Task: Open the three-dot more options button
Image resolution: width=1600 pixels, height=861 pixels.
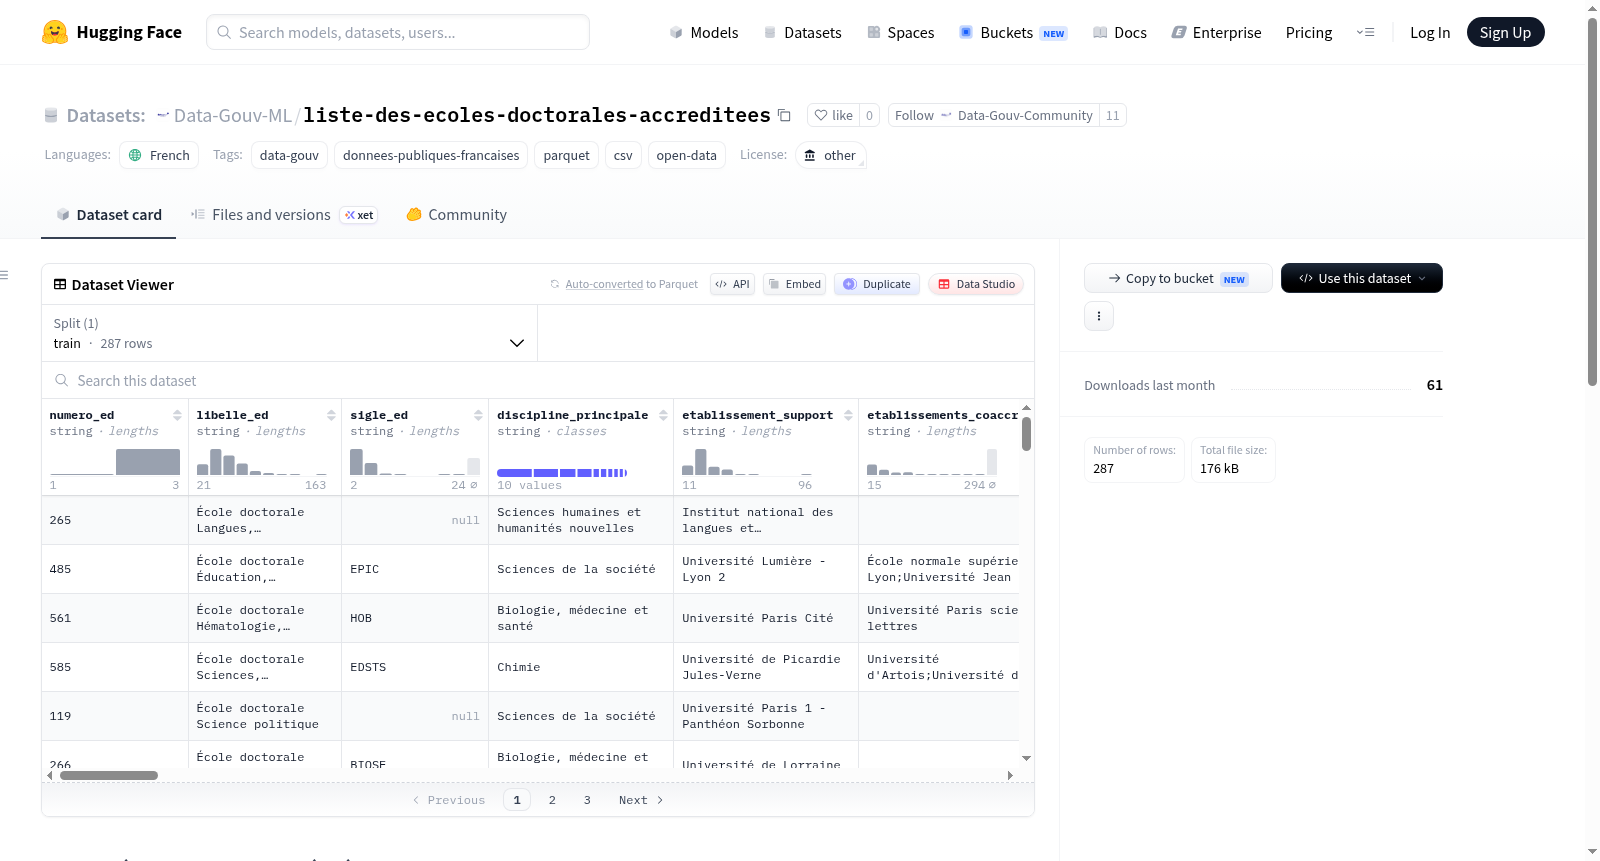Action: (x=1099, y=316)
